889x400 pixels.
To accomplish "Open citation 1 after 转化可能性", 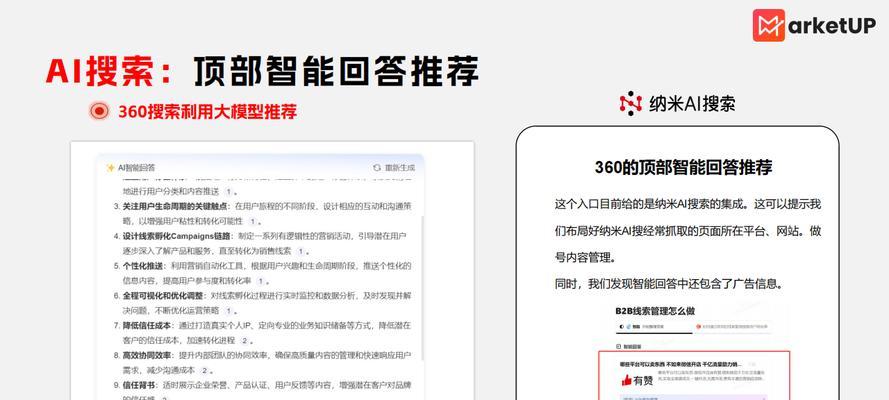I will click(x=252, y=222).
